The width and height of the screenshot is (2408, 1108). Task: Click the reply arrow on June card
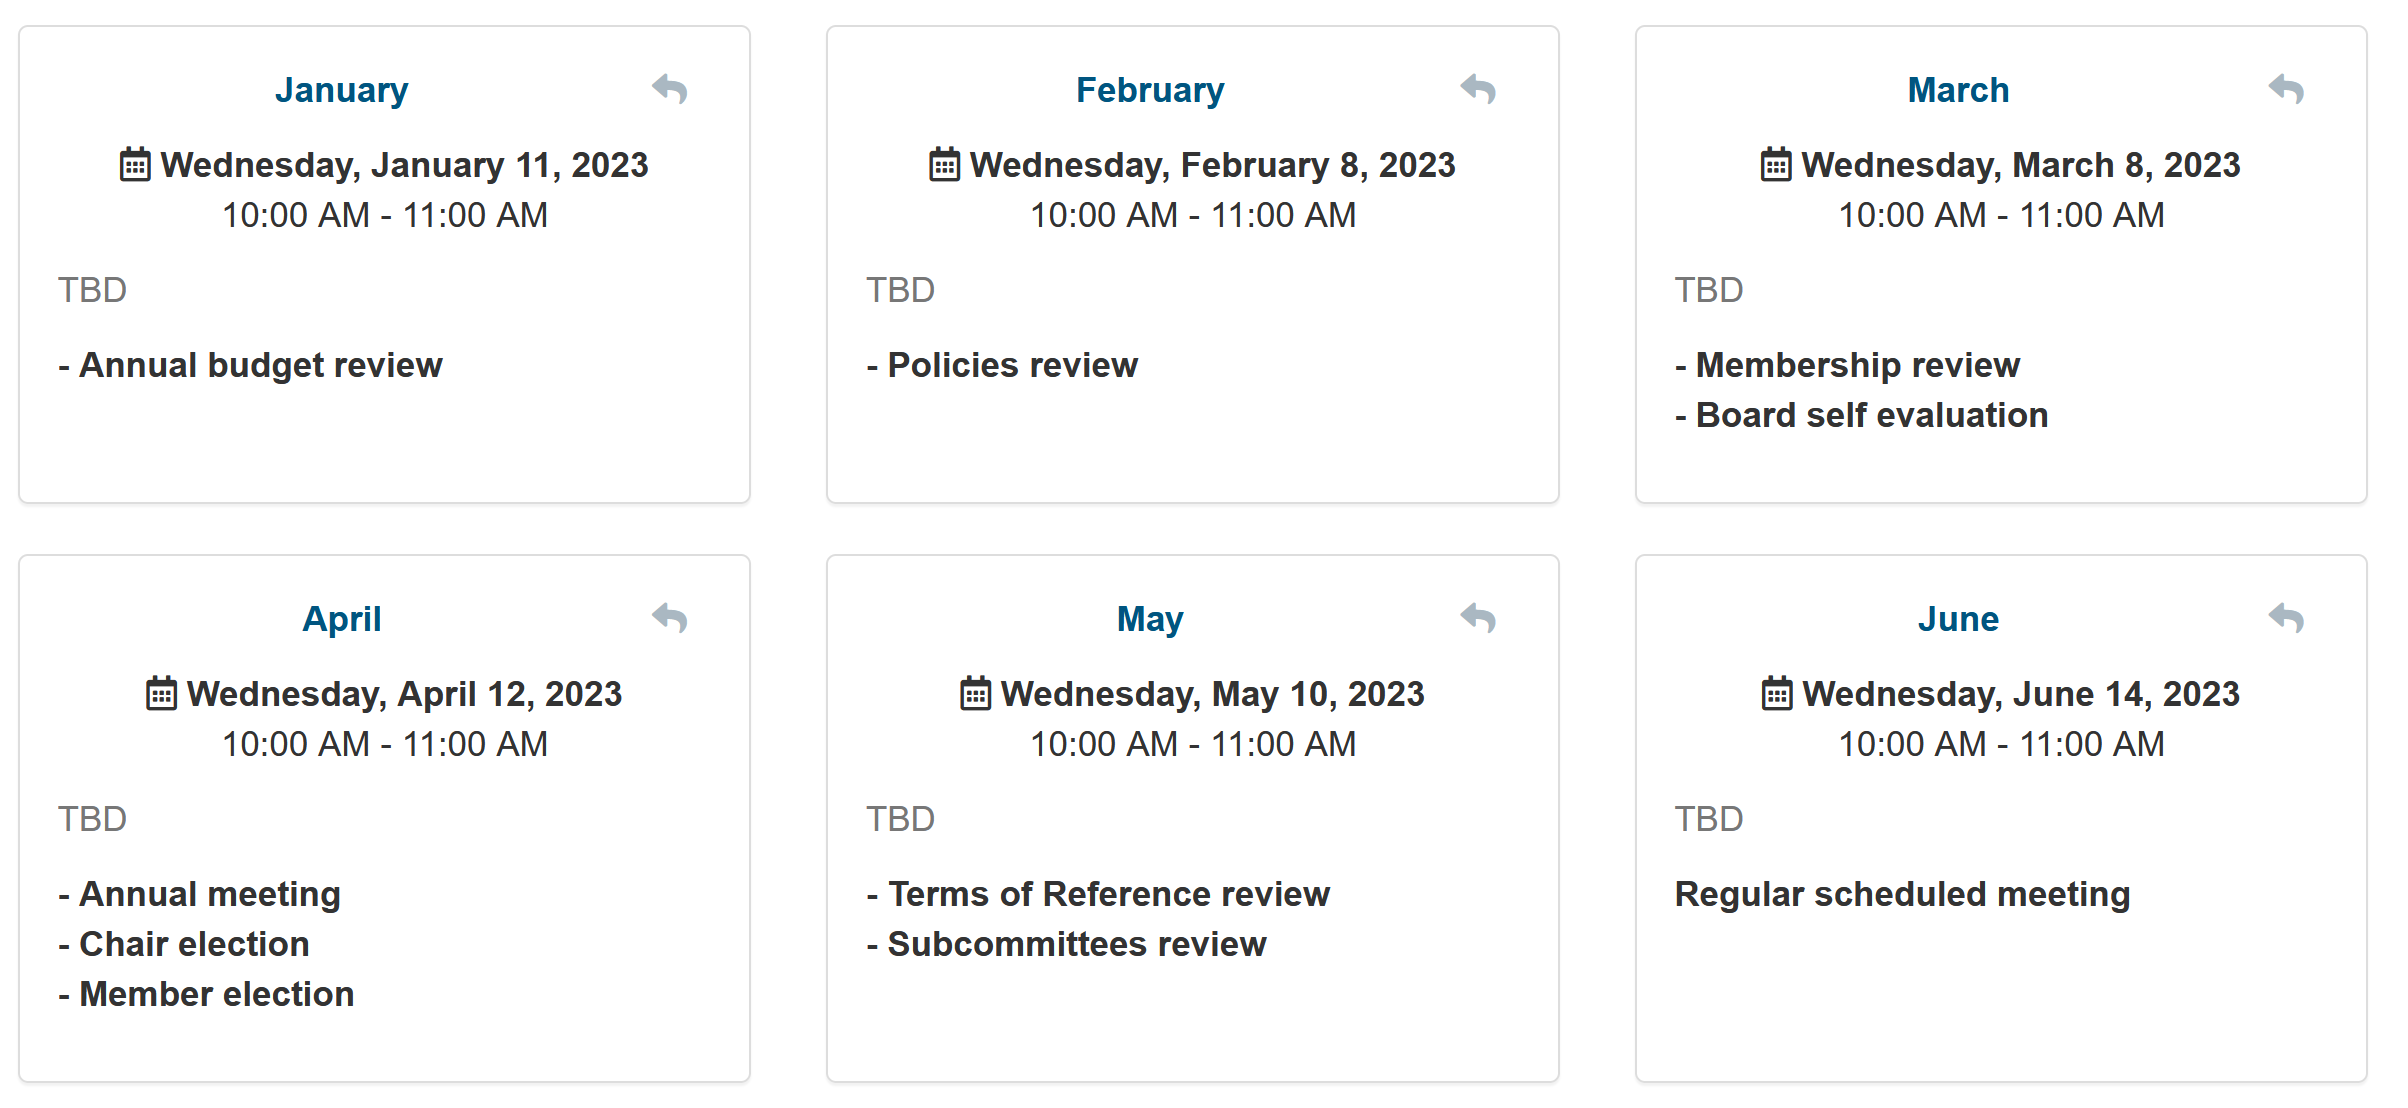tap(2286, 618)
